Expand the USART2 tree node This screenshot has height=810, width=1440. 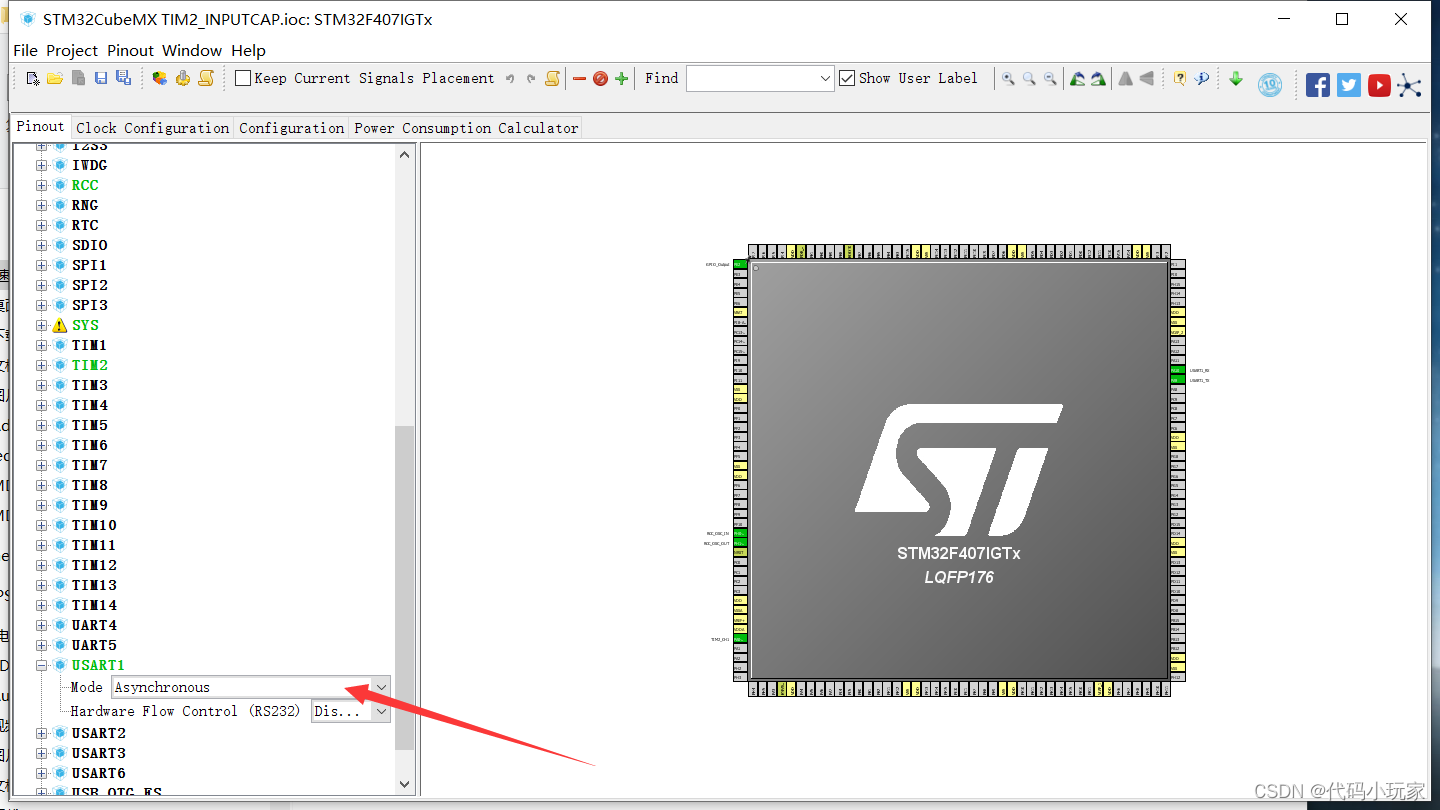tap(42, 733)
